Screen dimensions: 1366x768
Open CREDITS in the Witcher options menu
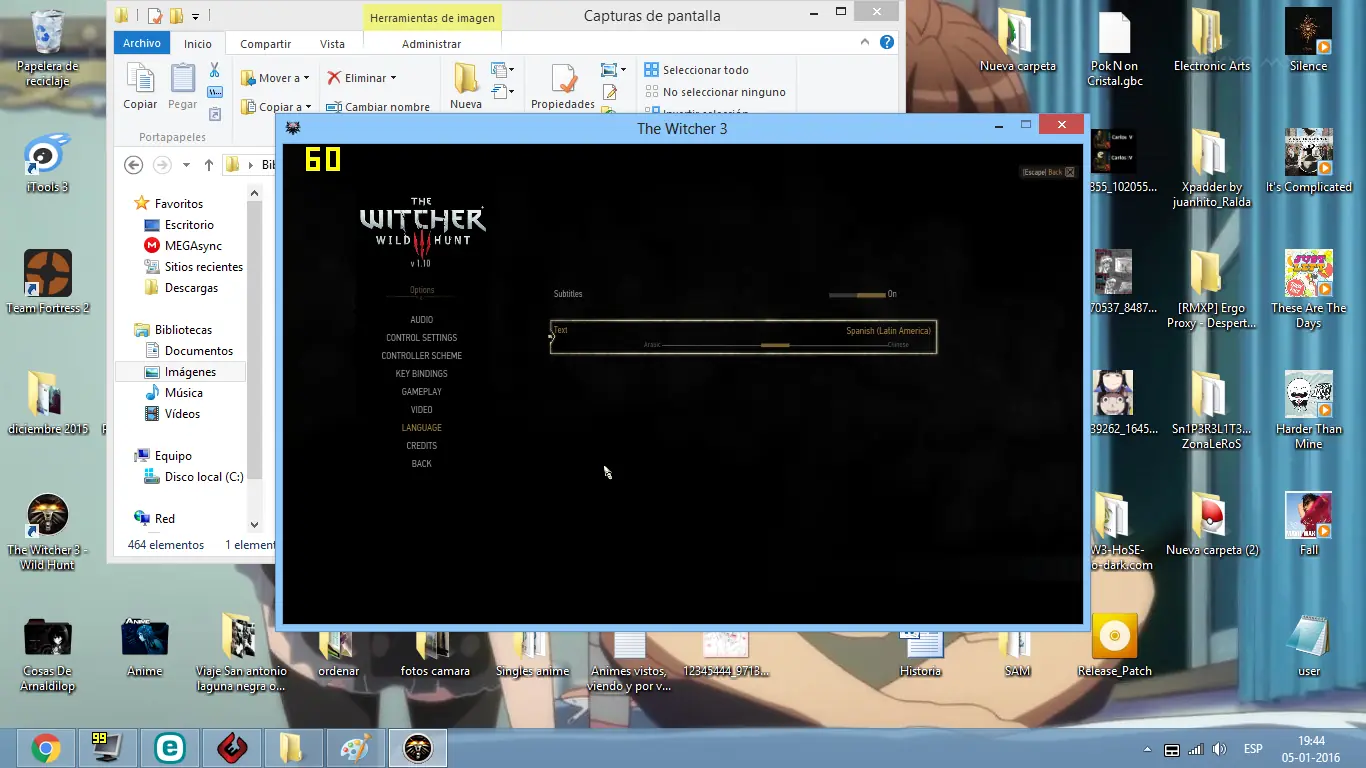pyautogui.click(x=422, y=446)
